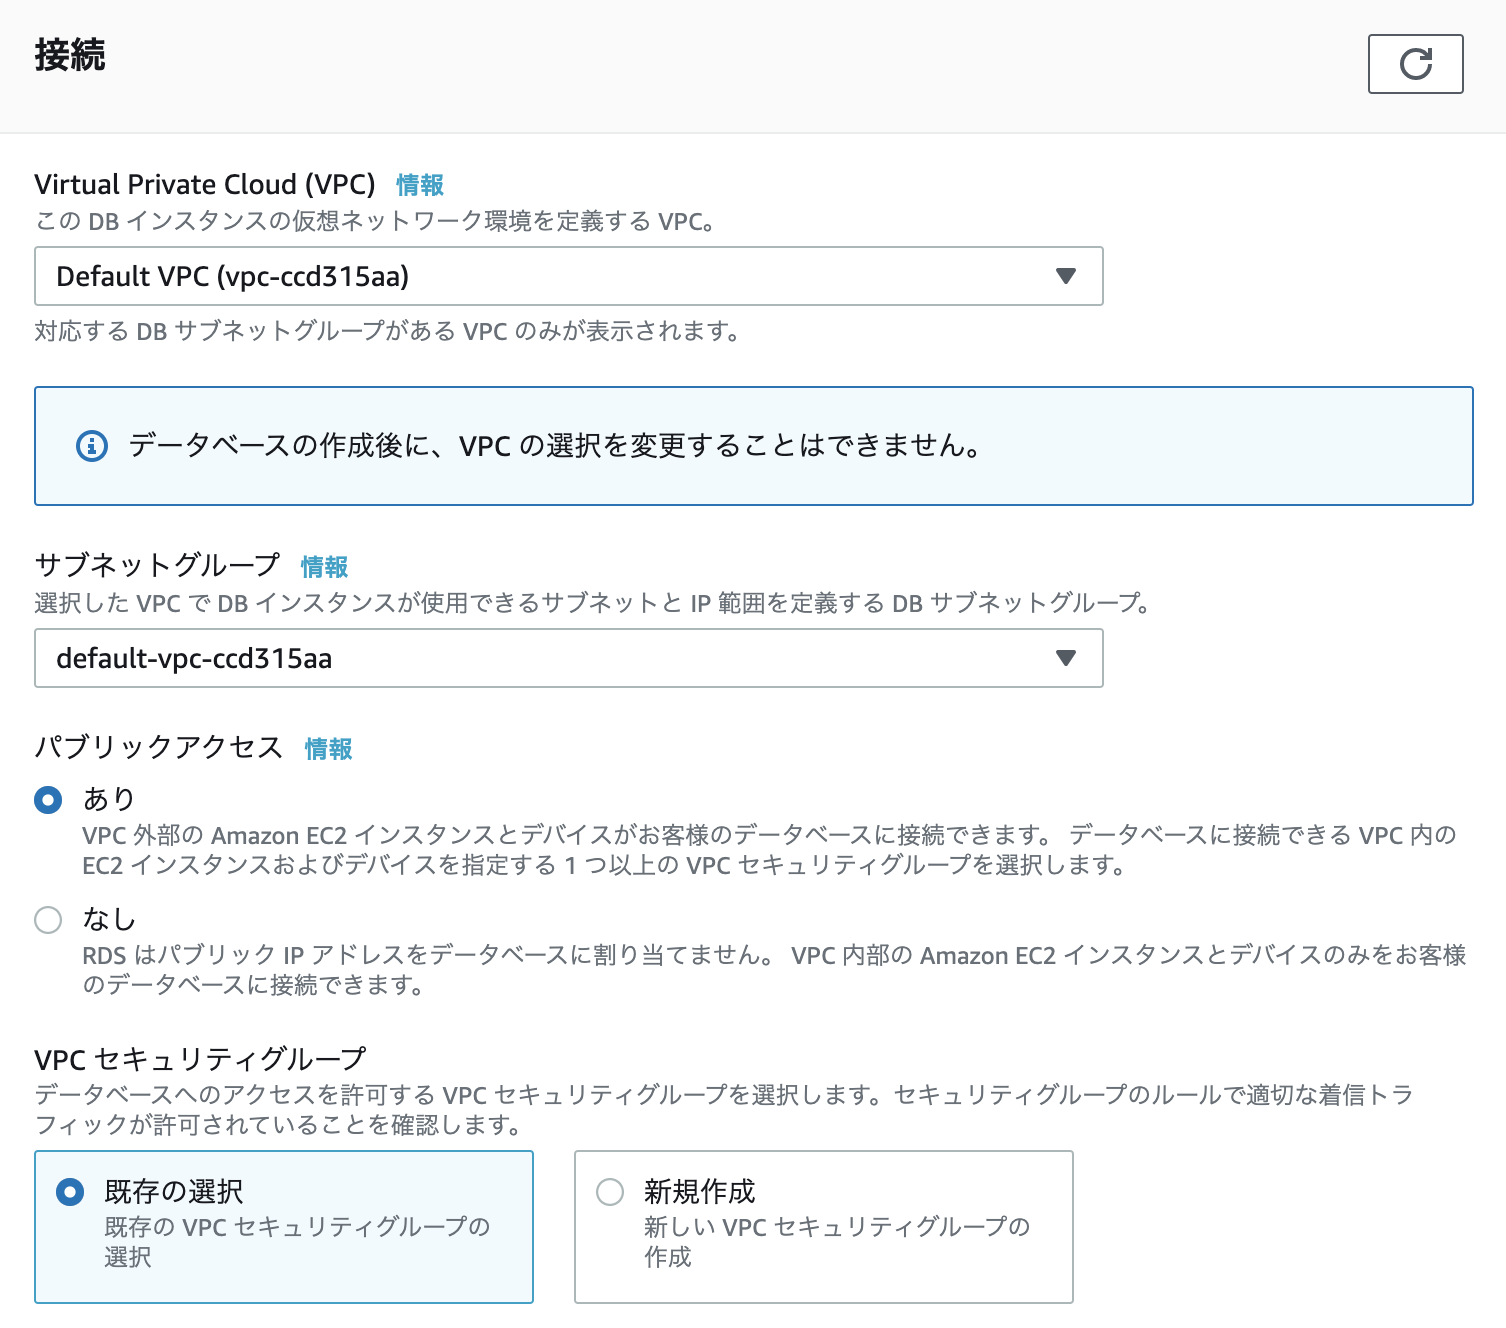Open 情報 next to Virtual Private Cloud (VPC)

coord(419,185)
